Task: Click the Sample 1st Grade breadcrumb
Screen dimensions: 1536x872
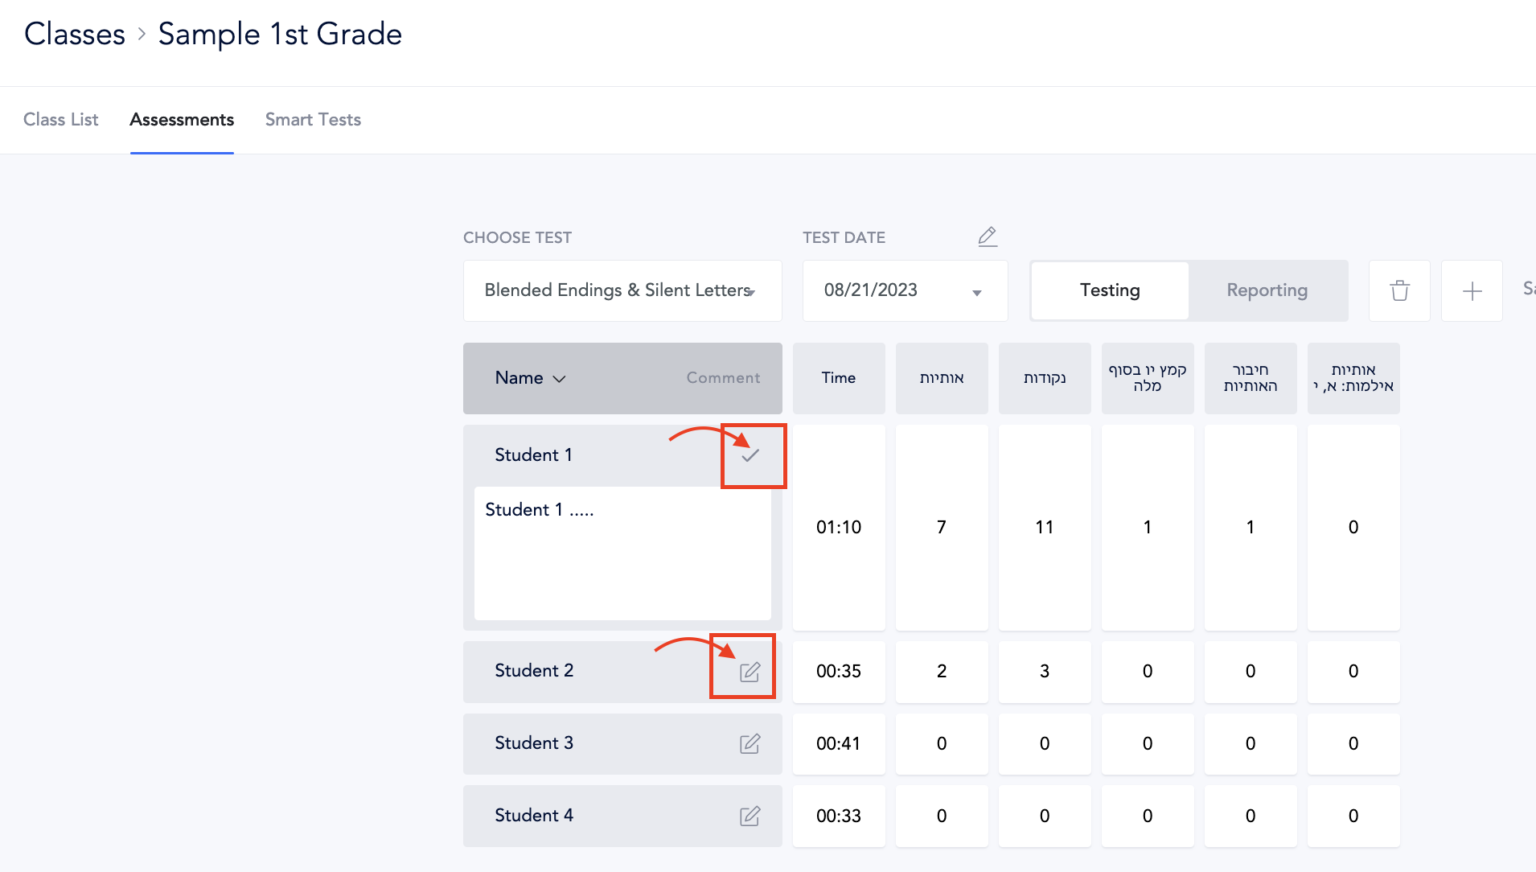Action: click(x=279, y=33)
